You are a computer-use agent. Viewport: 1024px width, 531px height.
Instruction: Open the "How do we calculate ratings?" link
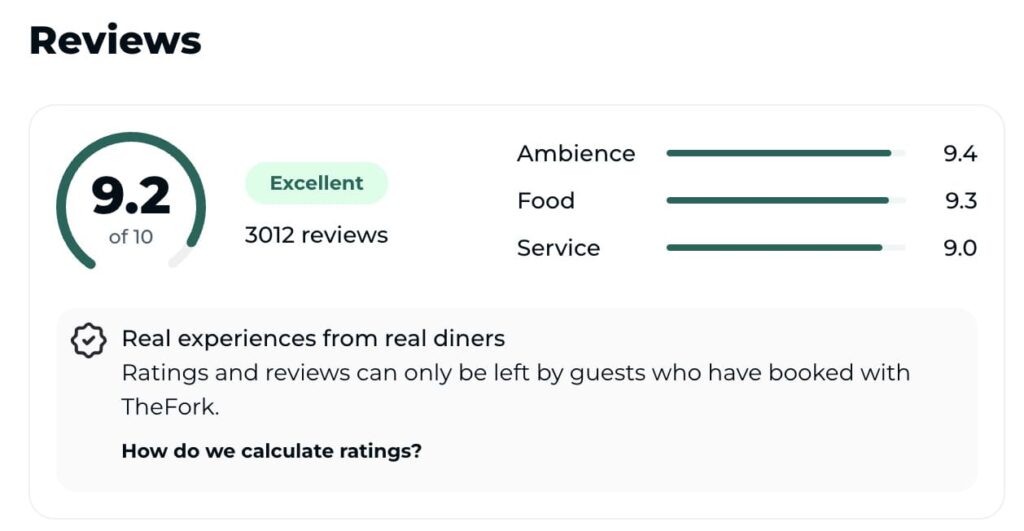(x=271, y=451)
